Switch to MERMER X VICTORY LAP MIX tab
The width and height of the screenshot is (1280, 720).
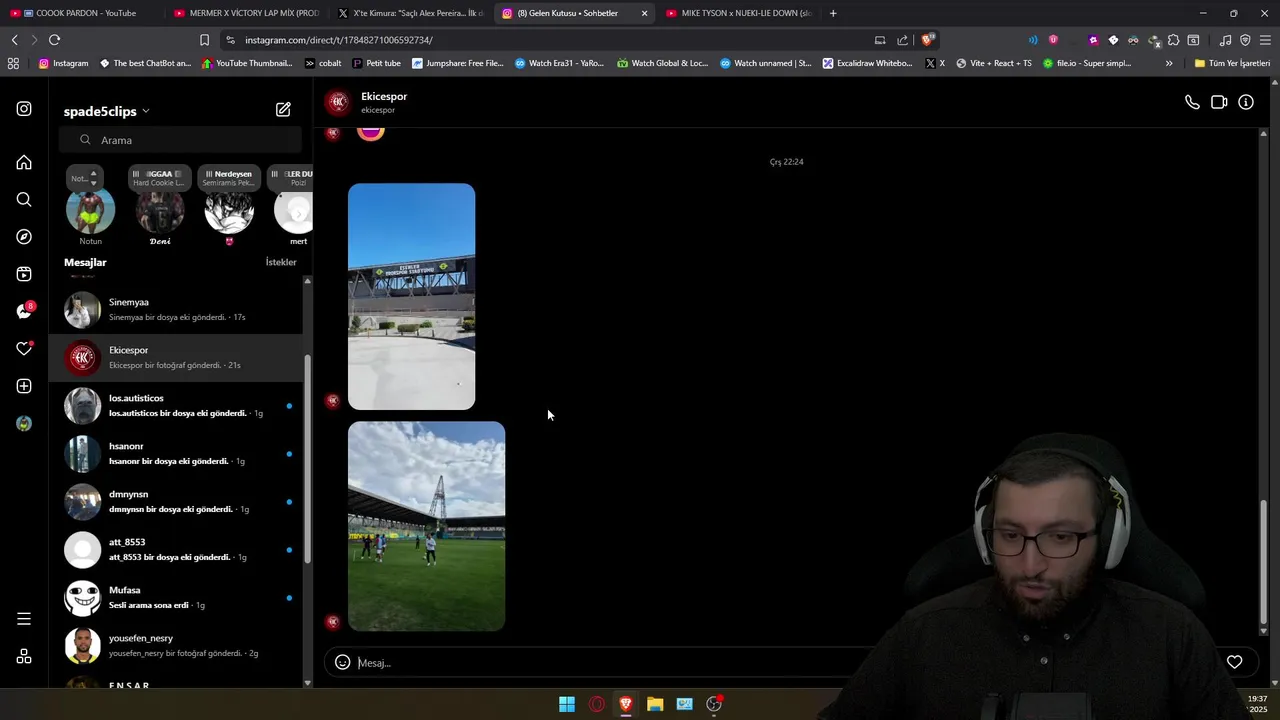point(246,13)
